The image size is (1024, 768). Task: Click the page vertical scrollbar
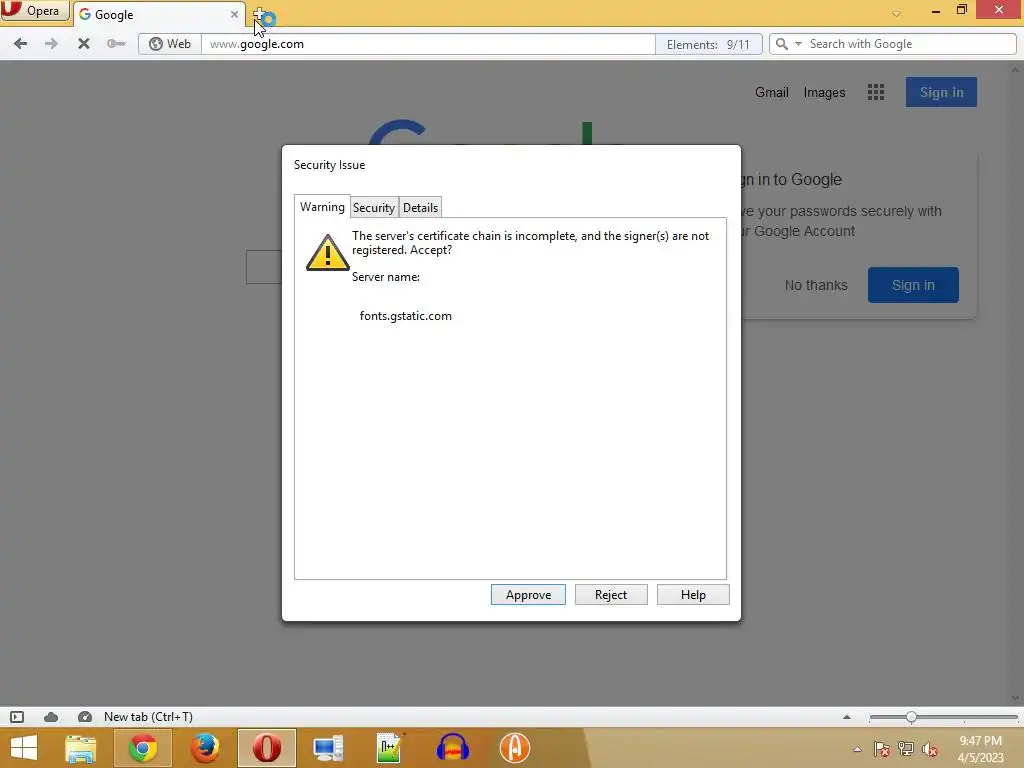point(1016,383)
